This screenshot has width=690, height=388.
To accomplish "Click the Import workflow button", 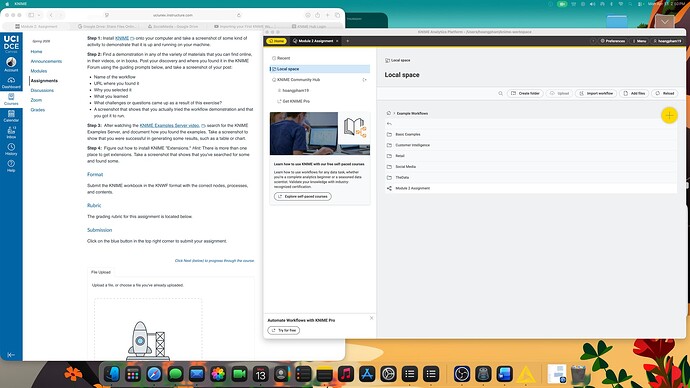I will (x=596, y=93).
